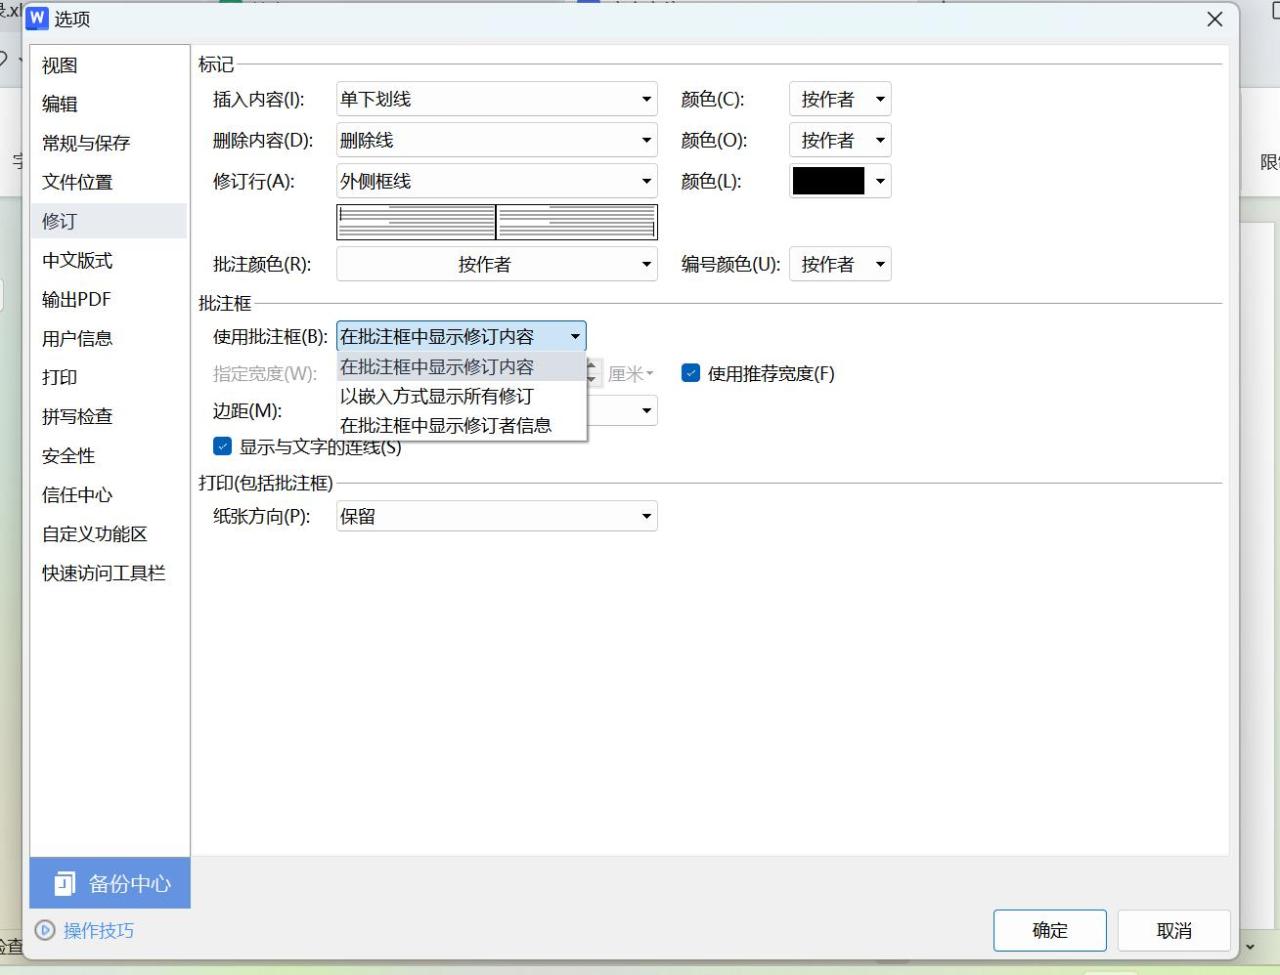The height and width of the screenshot is (975, 1280).
Task: Open the 删除内容 dropdown showing 删除线
Action: click(646, 139)
